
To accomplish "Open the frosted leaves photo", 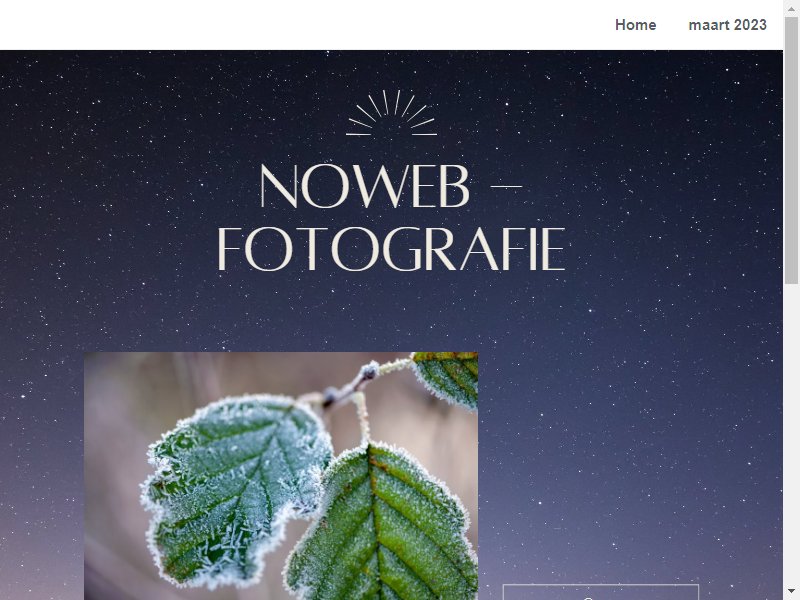I will (x=281, y=476).
